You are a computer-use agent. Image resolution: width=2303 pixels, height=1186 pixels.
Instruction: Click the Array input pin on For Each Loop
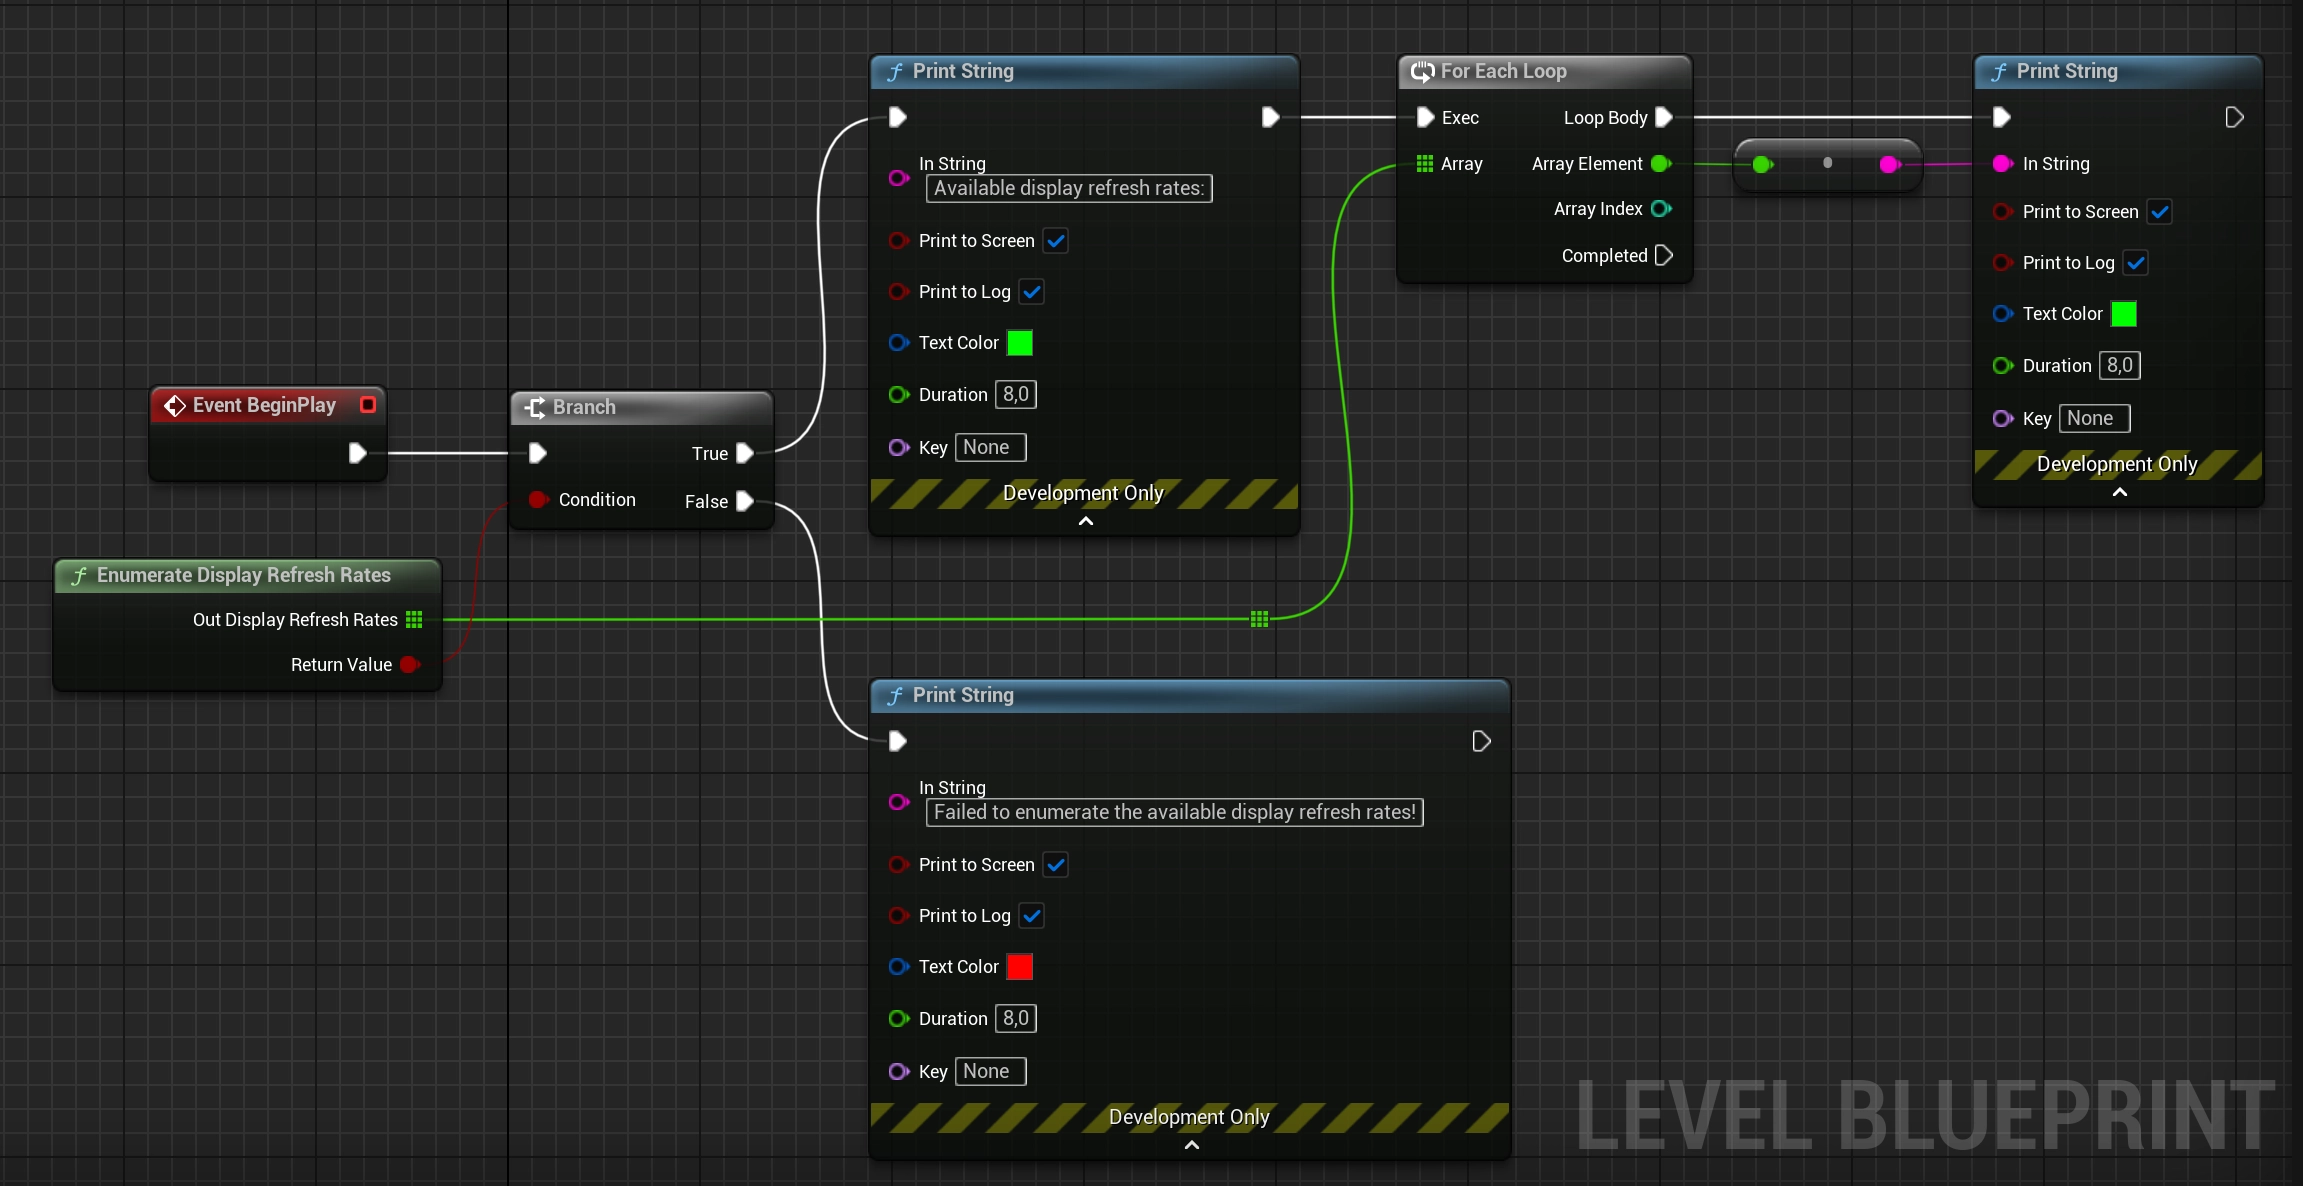[1423, 163]
